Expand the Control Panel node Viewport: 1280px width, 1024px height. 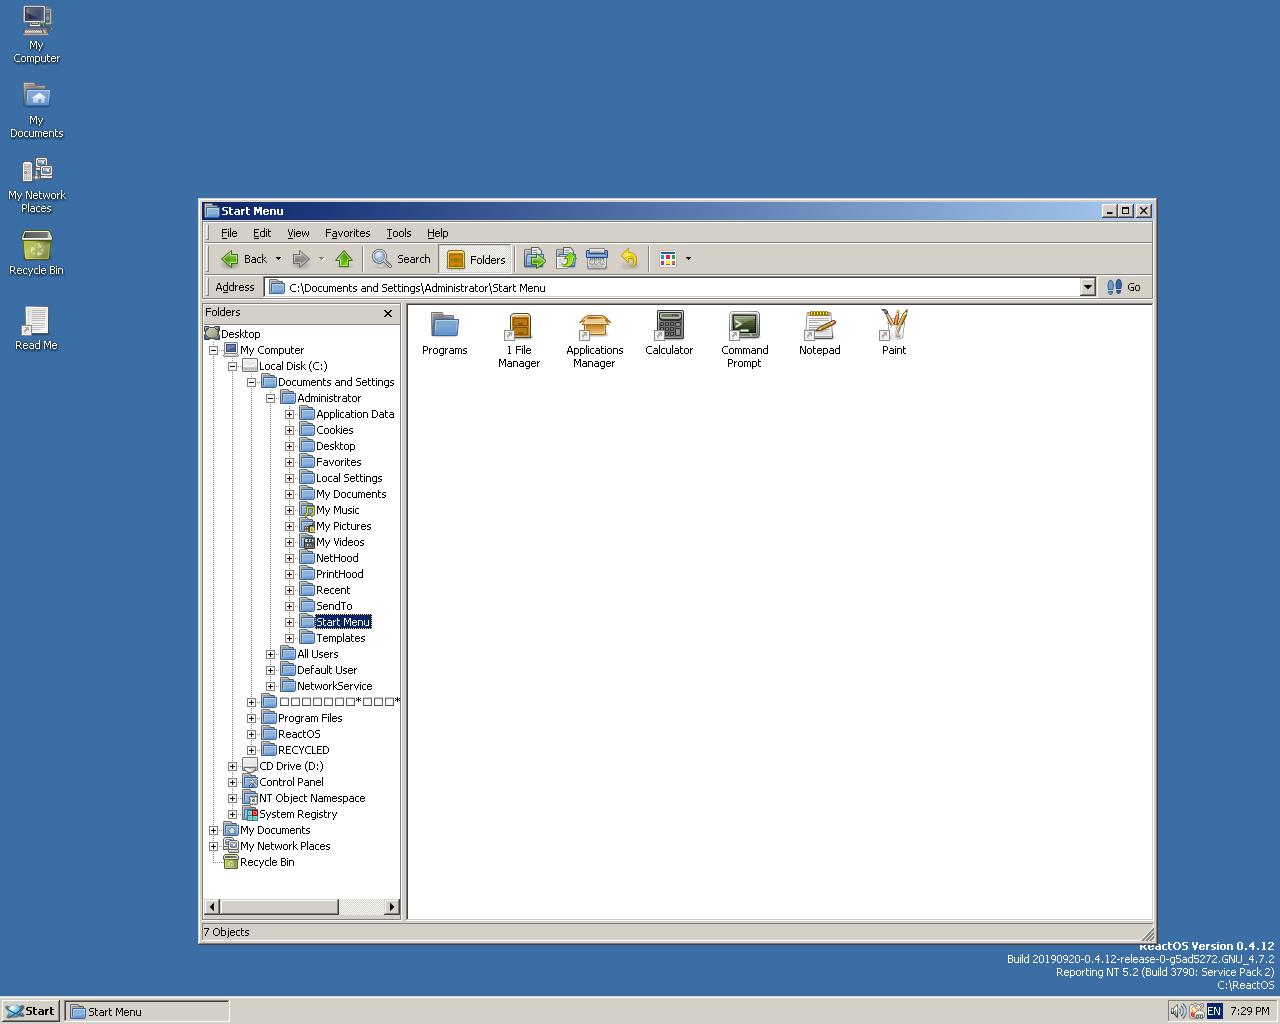[x=232, y=782]
